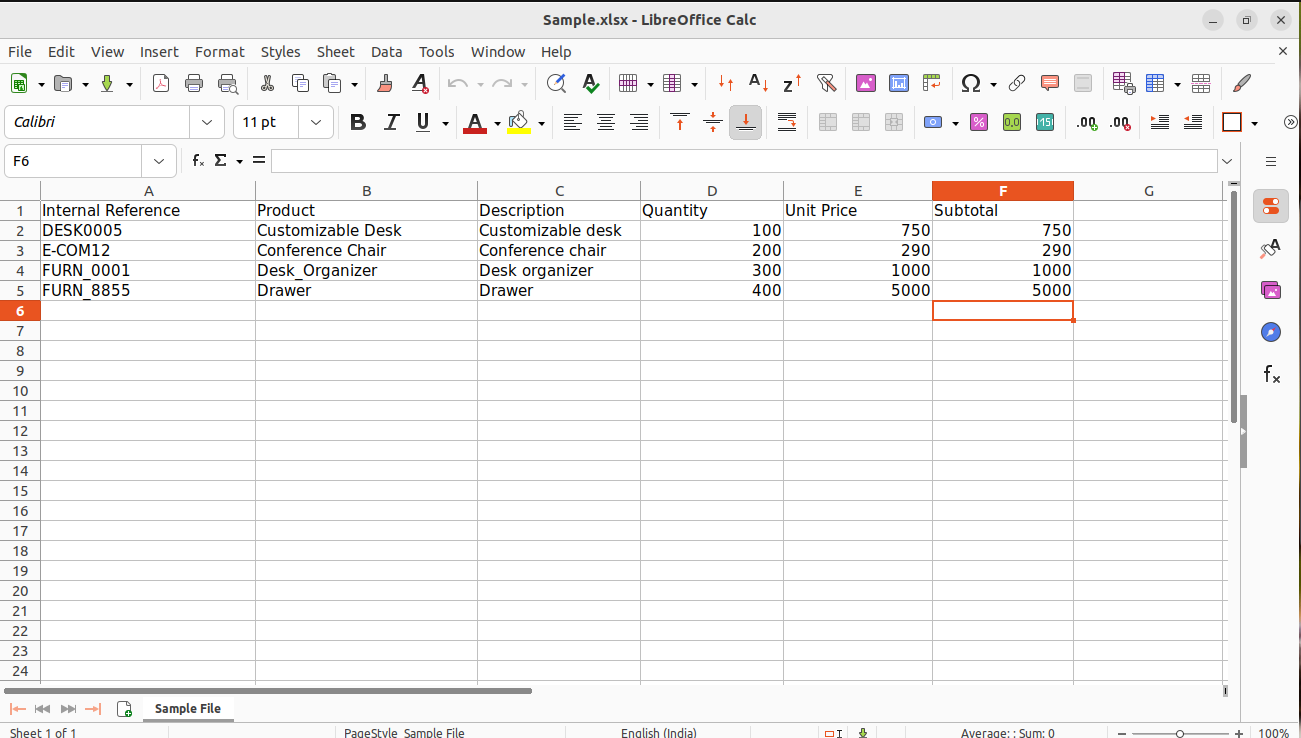Clear direct formatting
The image size is (1301, 738).
tap(420, 84)
